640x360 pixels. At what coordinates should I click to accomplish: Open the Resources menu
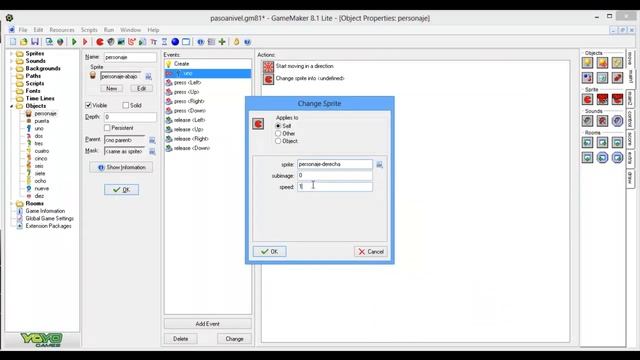(62, 30)
